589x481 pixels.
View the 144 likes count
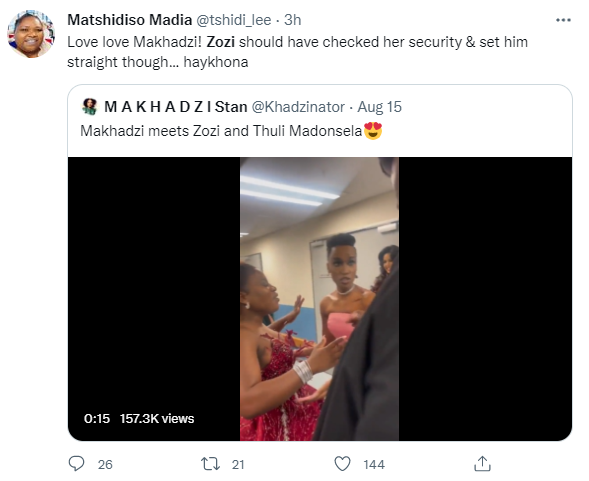pos(374,464)
